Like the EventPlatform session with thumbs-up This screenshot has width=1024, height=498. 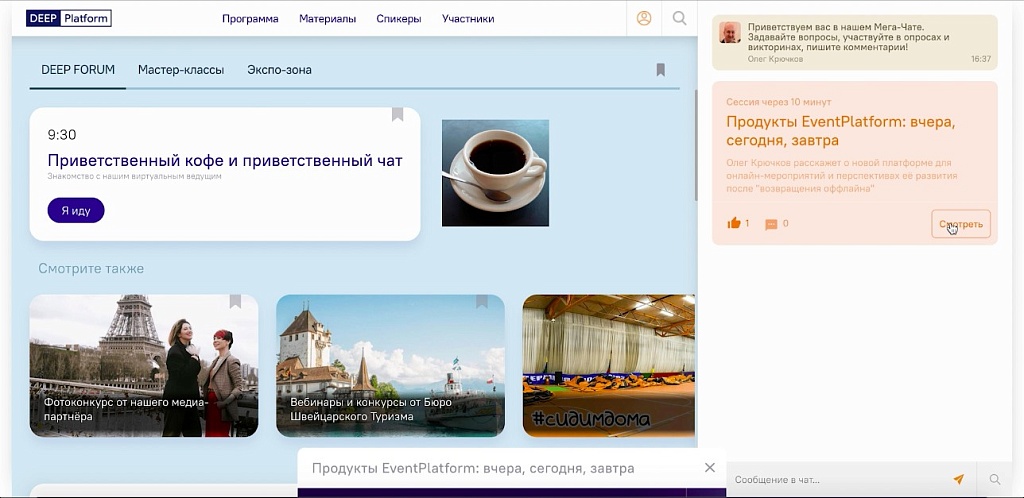pos(734,223)
